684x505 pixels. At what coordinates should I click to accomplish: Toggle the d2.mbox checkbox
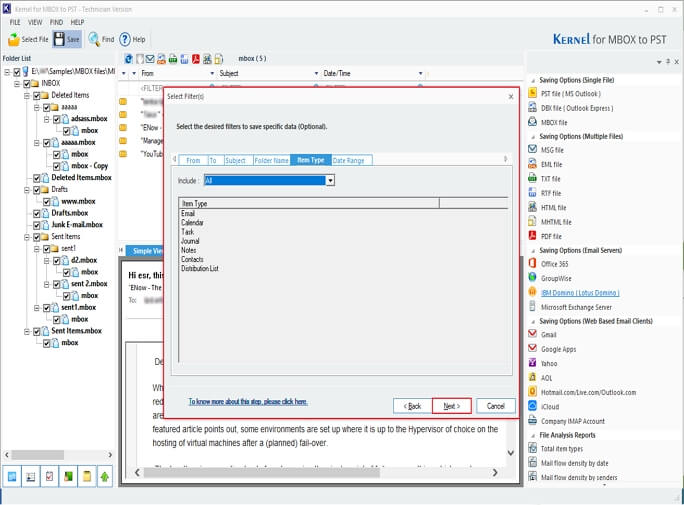tap(57, 260)
